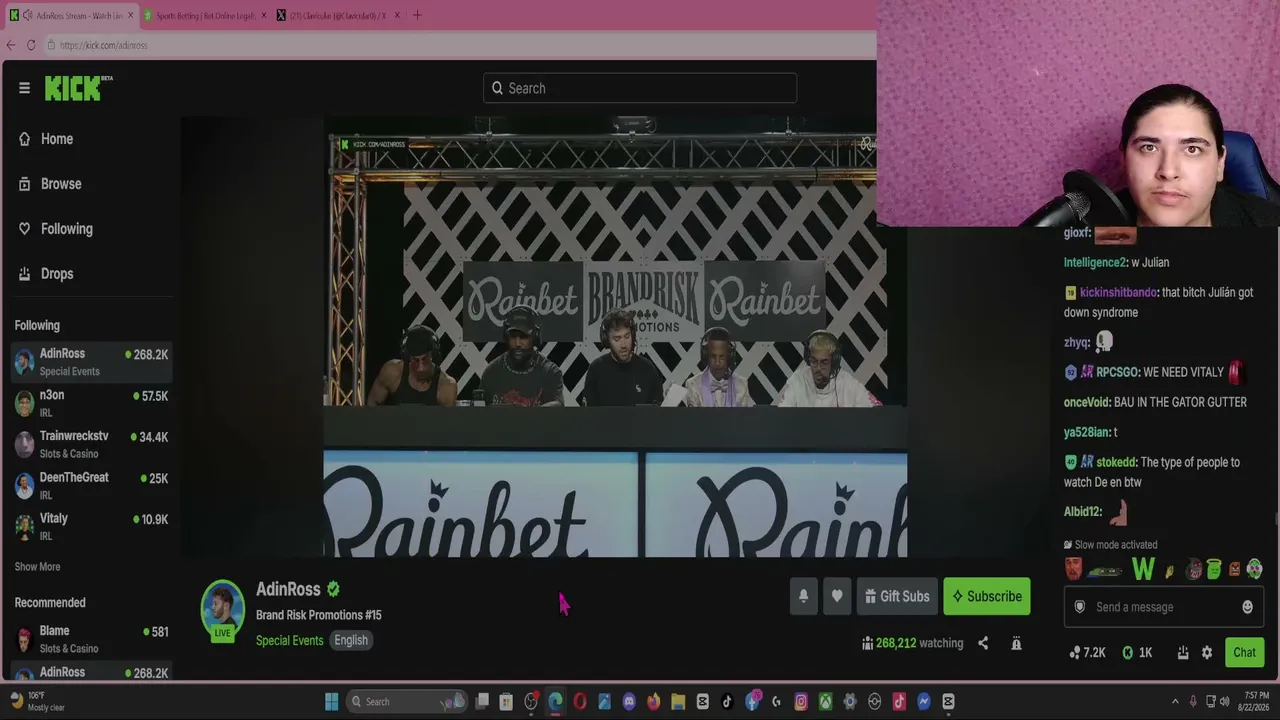Insert the green W emote
Screen dimensions: 1280x720
pyautogui.click(x=1143, y=570)
